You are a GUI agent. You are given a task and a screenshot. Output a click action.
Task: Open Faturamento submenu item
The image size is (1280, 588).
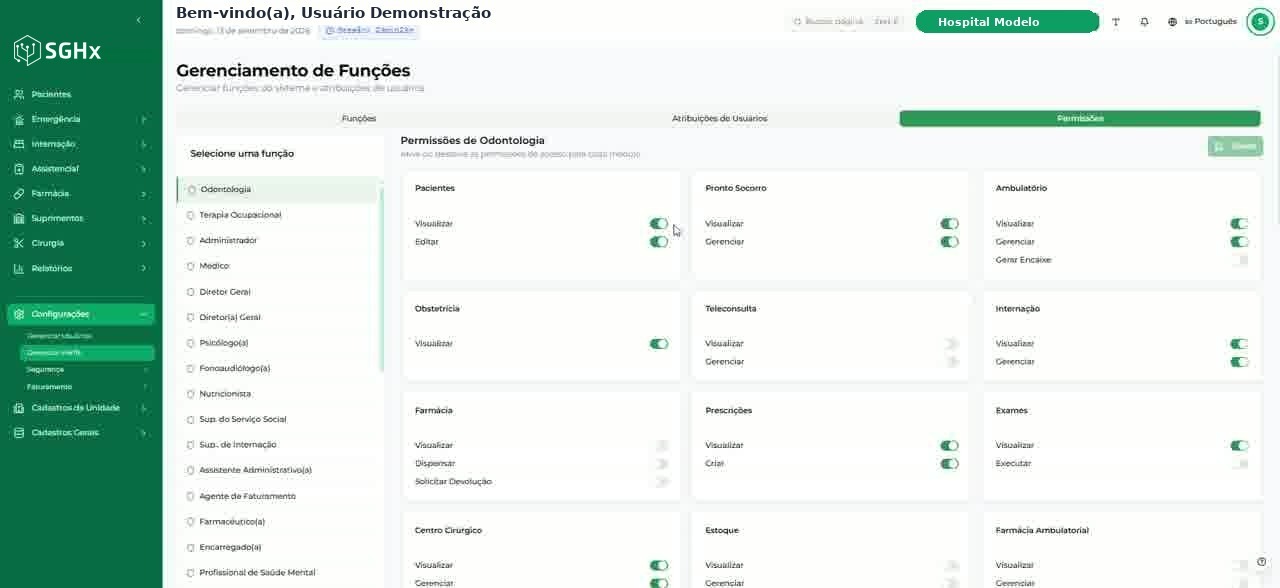point(87,387)
